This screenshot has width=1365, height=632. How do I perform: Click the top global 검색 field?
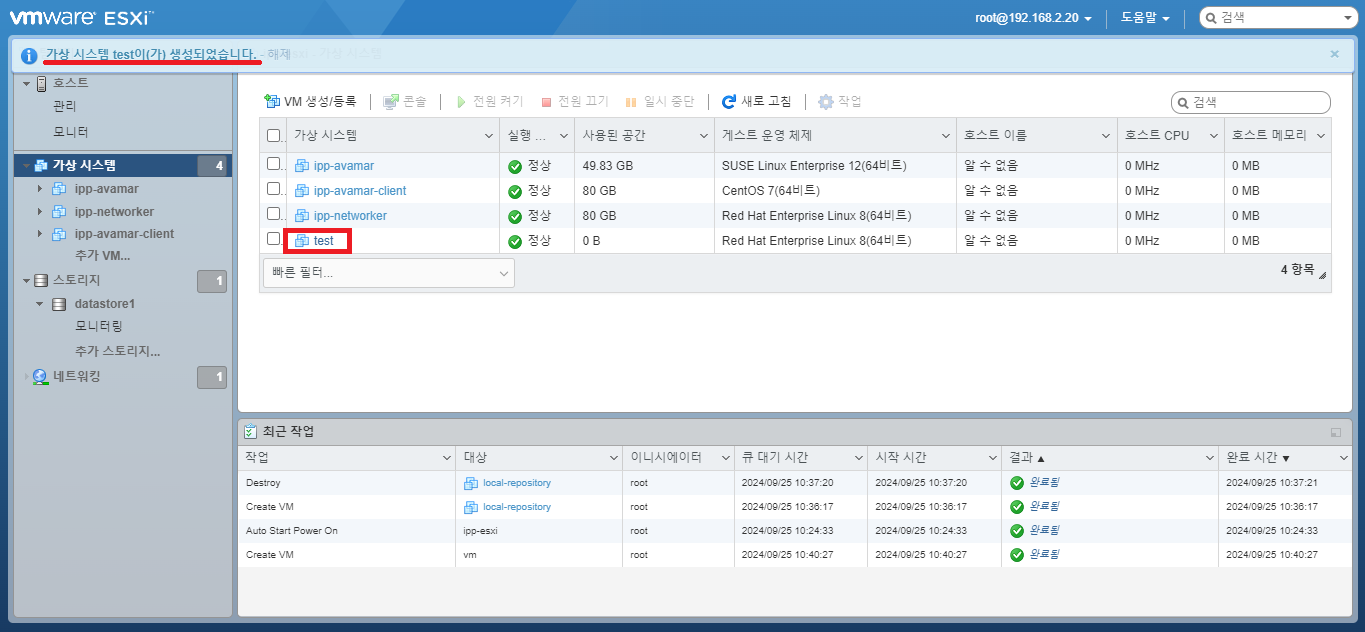click(x=1276, y=18)
